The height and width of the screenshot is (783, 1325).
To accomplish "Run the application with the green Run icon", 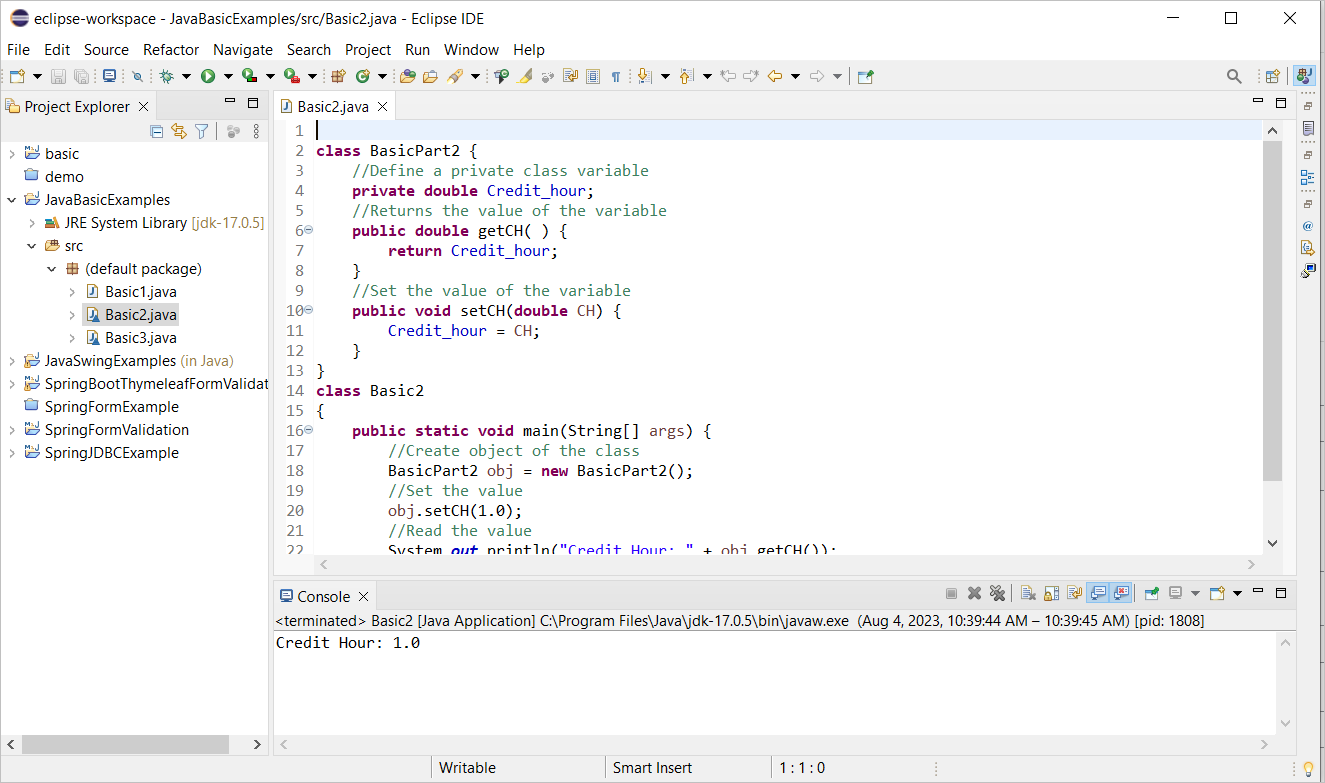I will coord(209,75).
